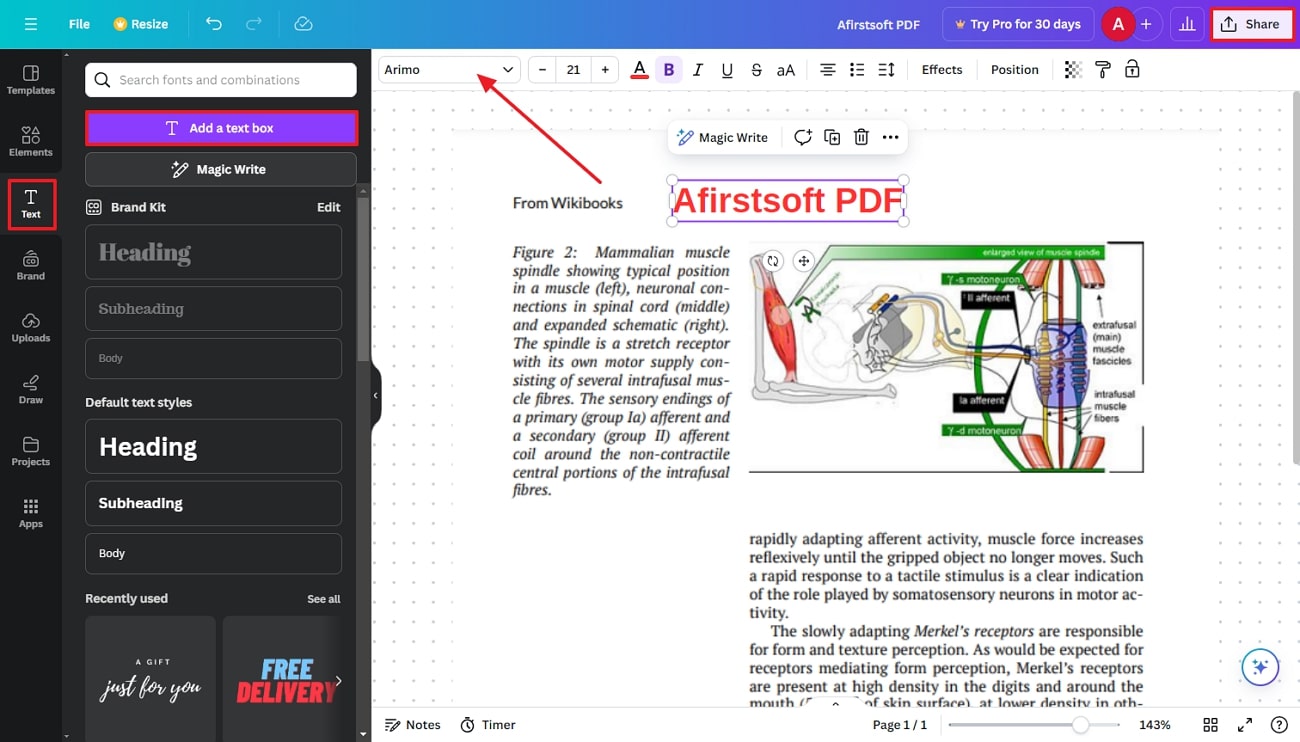Add a comment to the selection
This screenshot has height=742, width=1300.
pyautogui.click(x=802, y=137)
